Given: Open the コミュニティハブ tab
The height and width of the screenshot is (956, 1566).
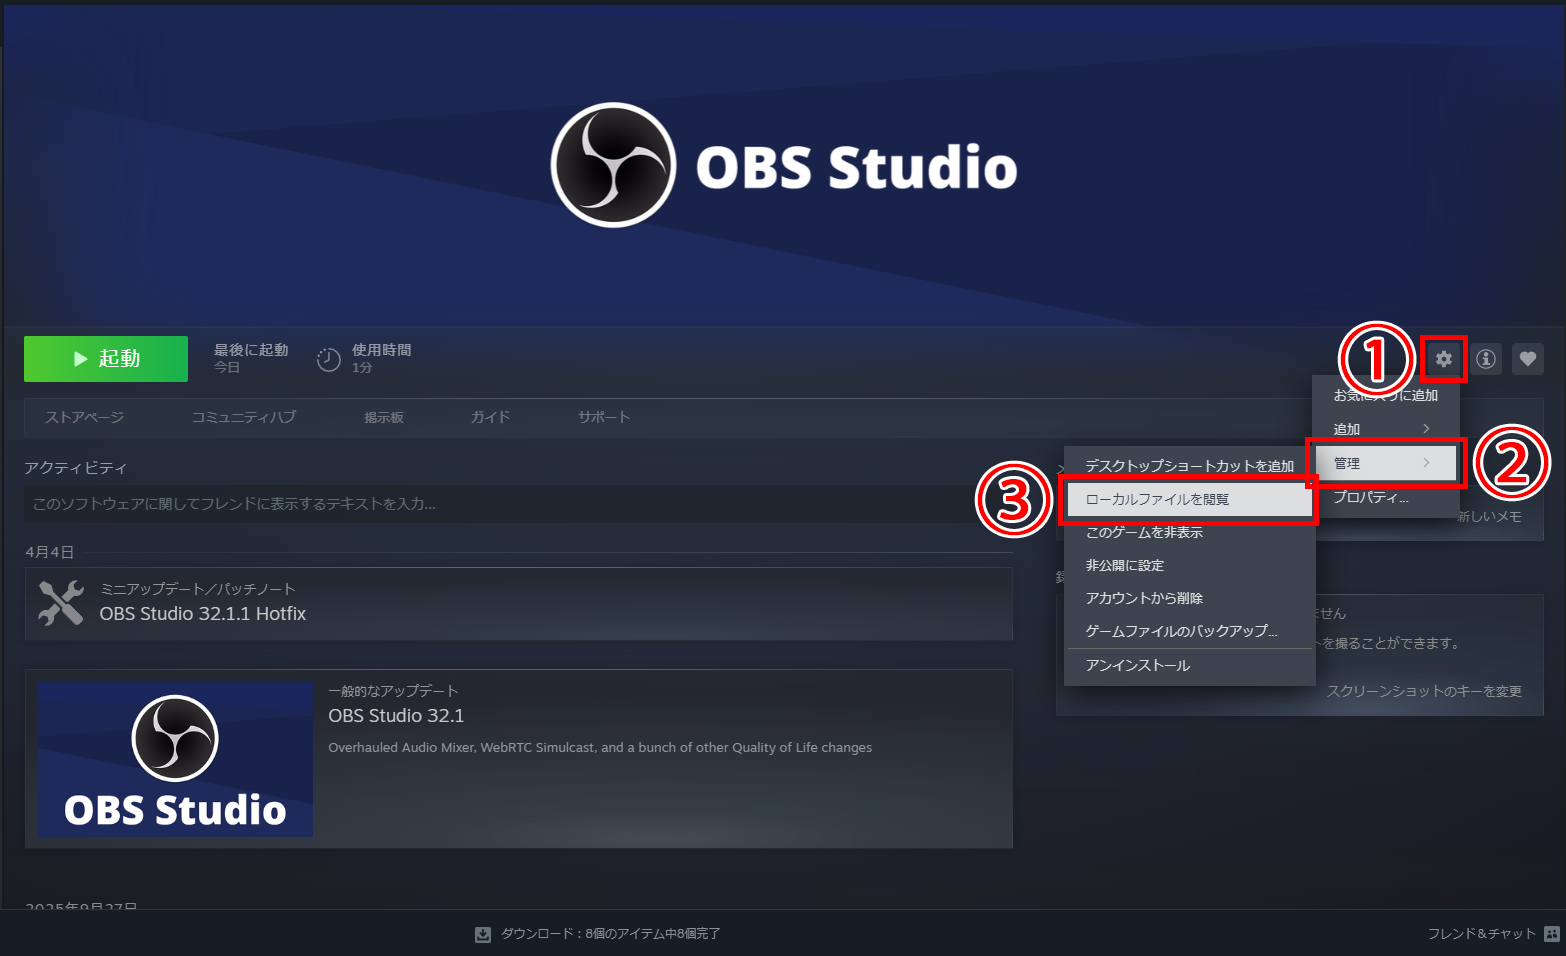Looking at the screenshot, I should [244, 417].
